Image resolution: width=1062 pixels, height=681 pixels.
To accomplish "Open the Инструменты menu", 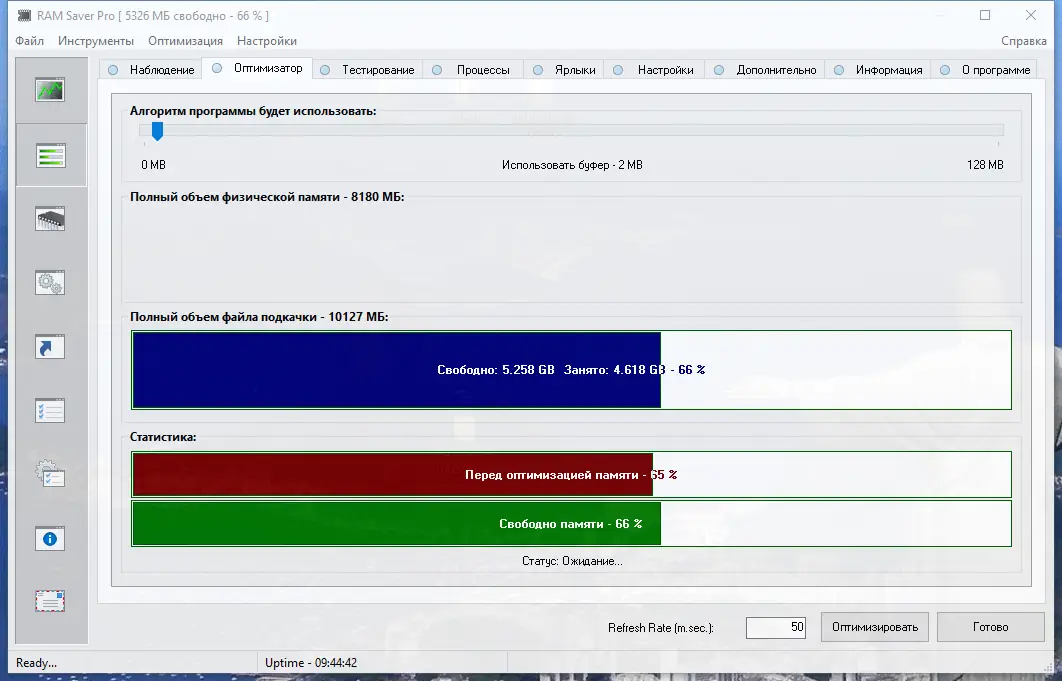I will (95, 41).
